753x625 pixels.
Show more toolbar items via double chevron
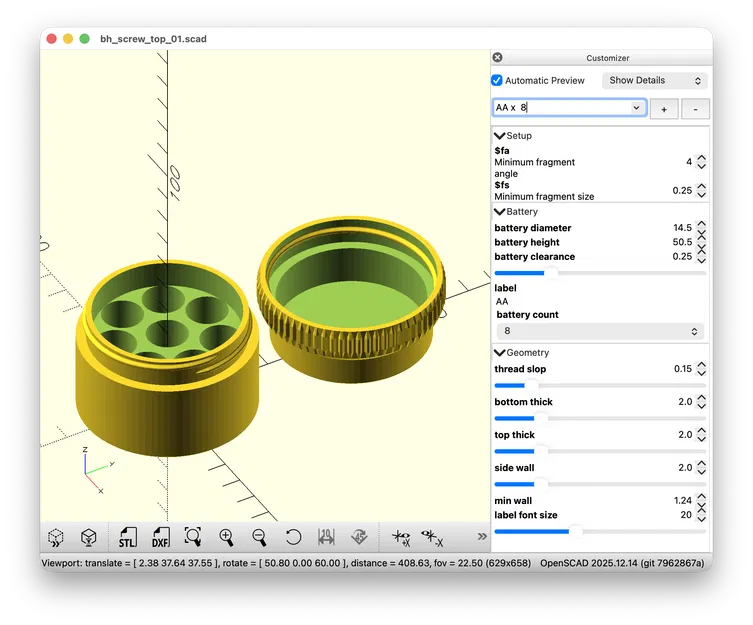(x=482, y=537)
